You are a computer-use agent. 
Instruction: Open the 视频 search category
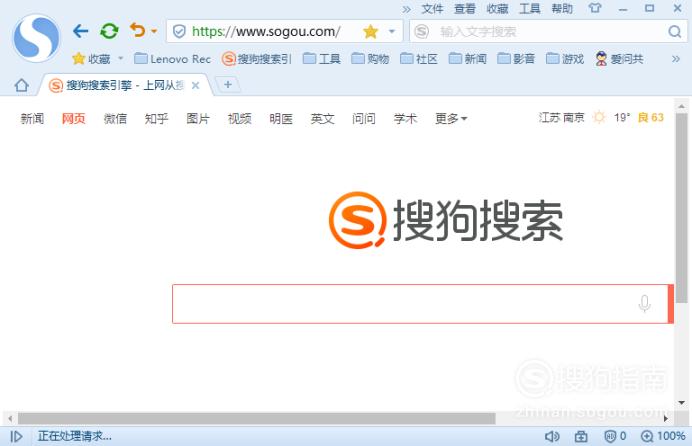point(239,118)
